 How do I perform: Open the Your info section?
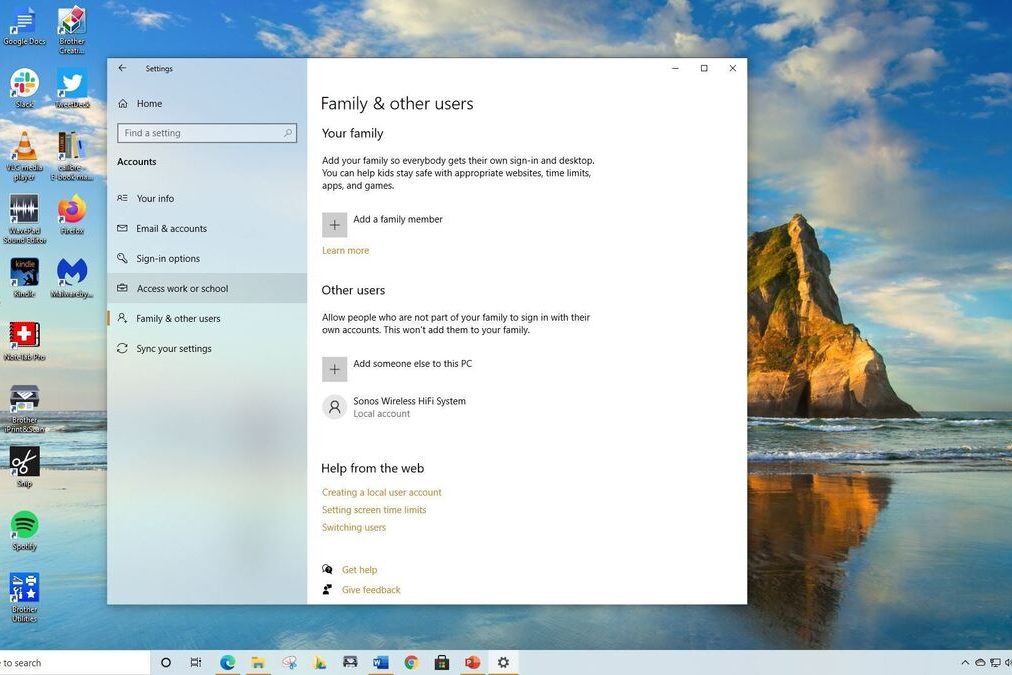[x=155, y=199]
